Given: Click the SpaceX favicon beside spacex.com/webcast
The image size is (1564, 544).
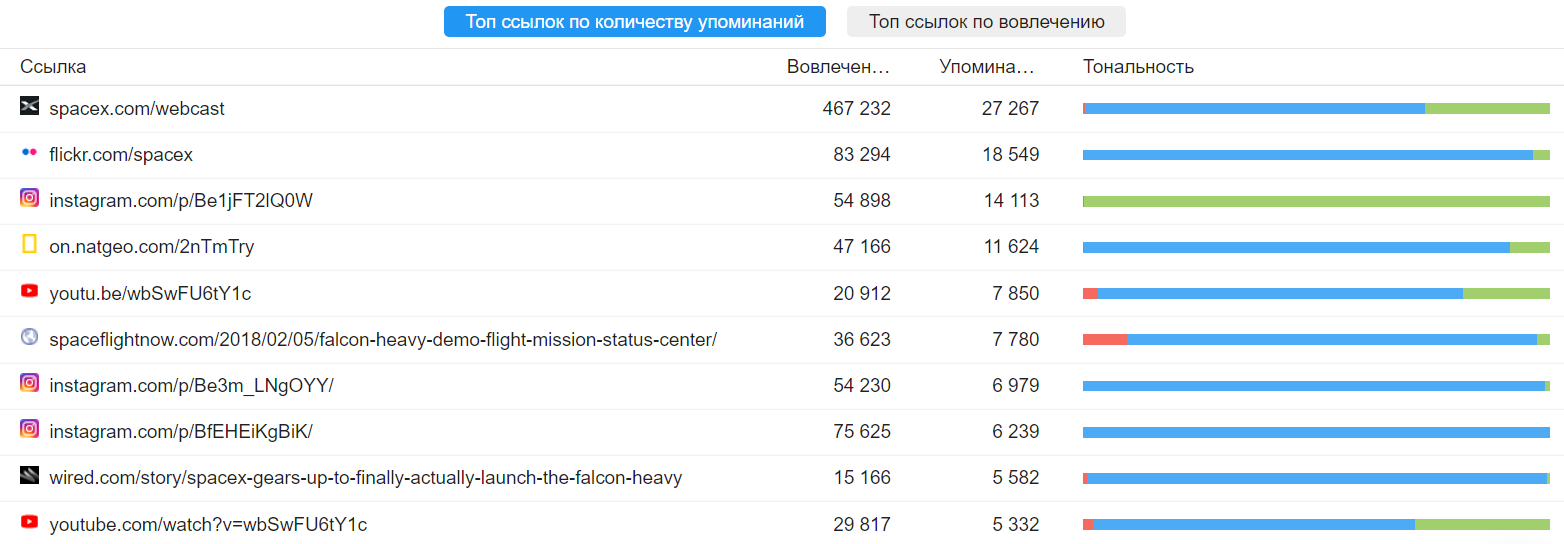Looking at the screenshot, I should (x=29, y=106).
